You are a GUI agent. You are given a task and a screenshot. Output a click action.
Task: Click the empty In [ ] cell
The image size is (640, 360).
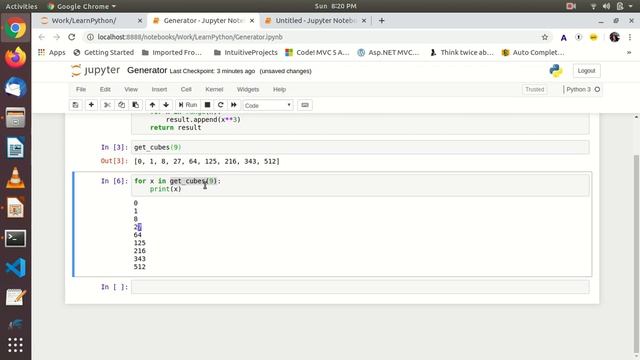click(x=360, y=287)
